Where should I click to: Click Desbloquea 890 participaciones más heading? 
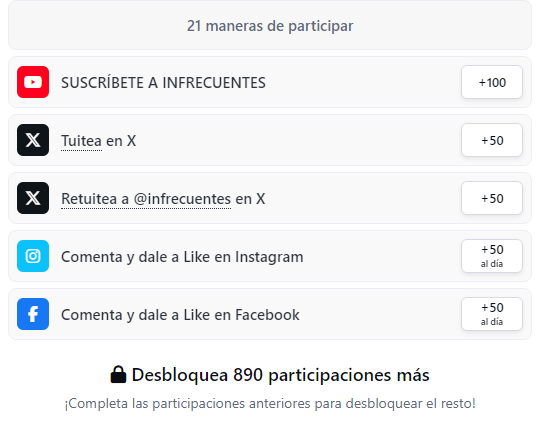[280, 375]
